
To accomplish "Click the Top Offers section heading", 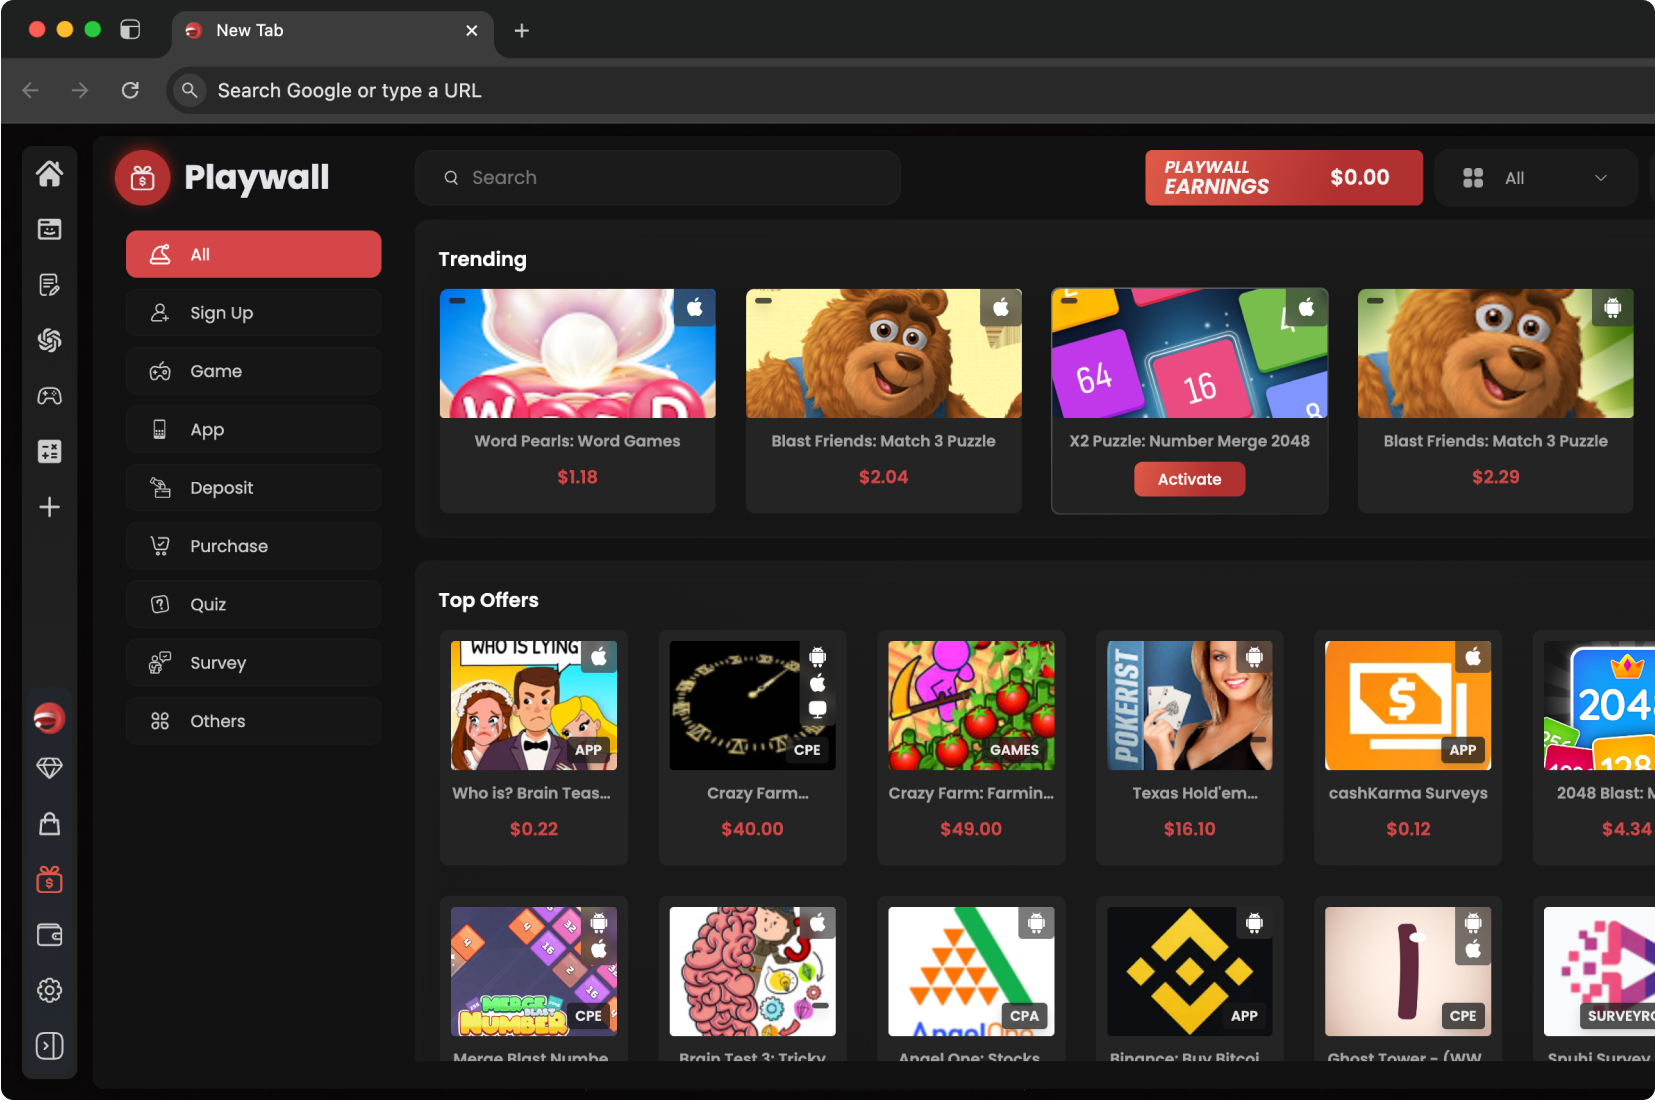I will (x=488, y=600).
